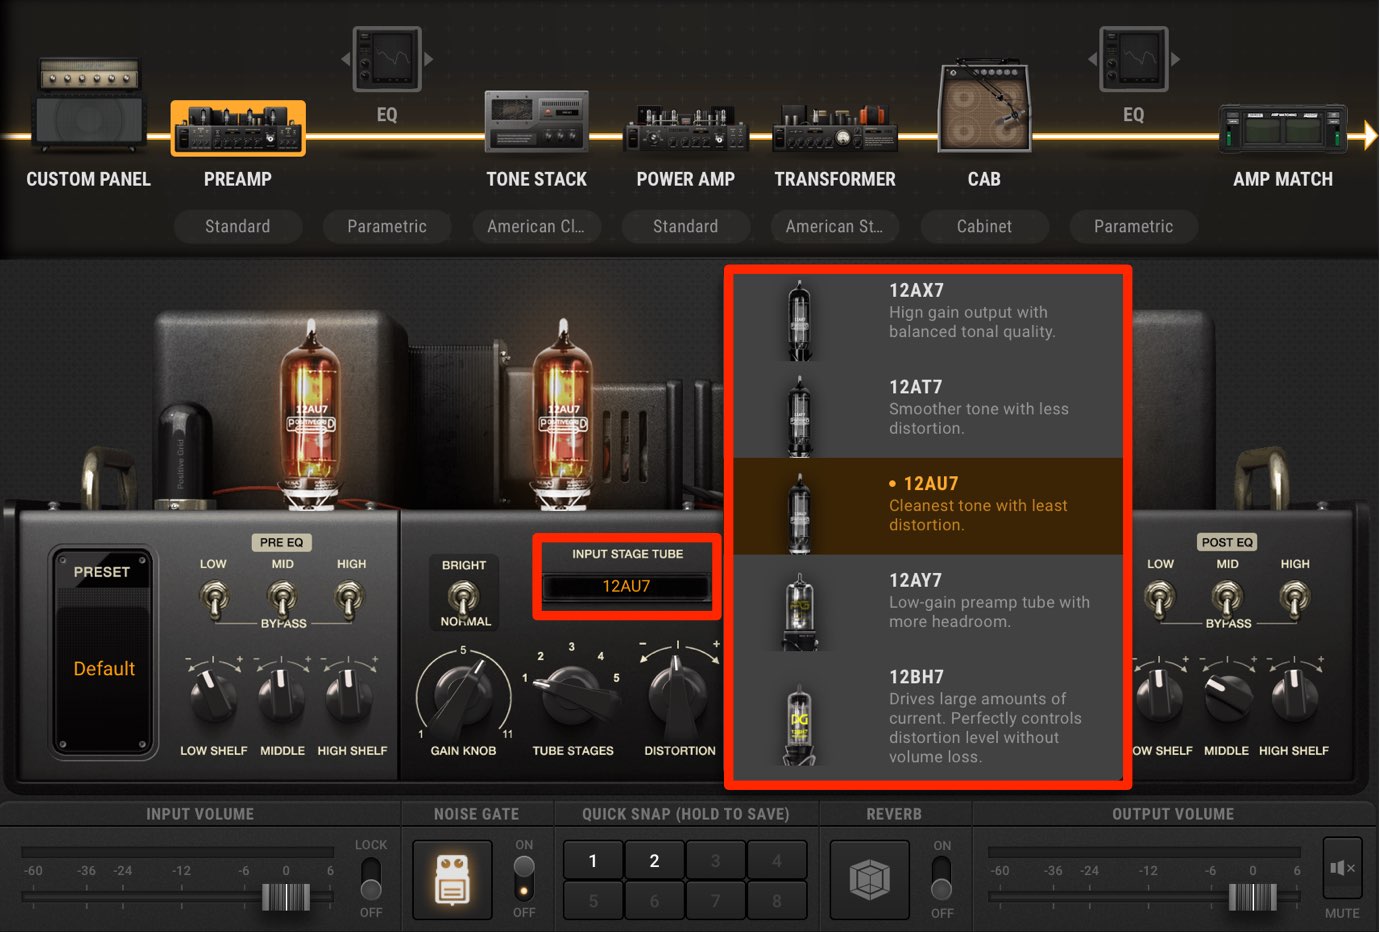Click the right glowing 12AU7 vacuum tube
This screenshot has width=1380, height=932.
coord(563,415)
